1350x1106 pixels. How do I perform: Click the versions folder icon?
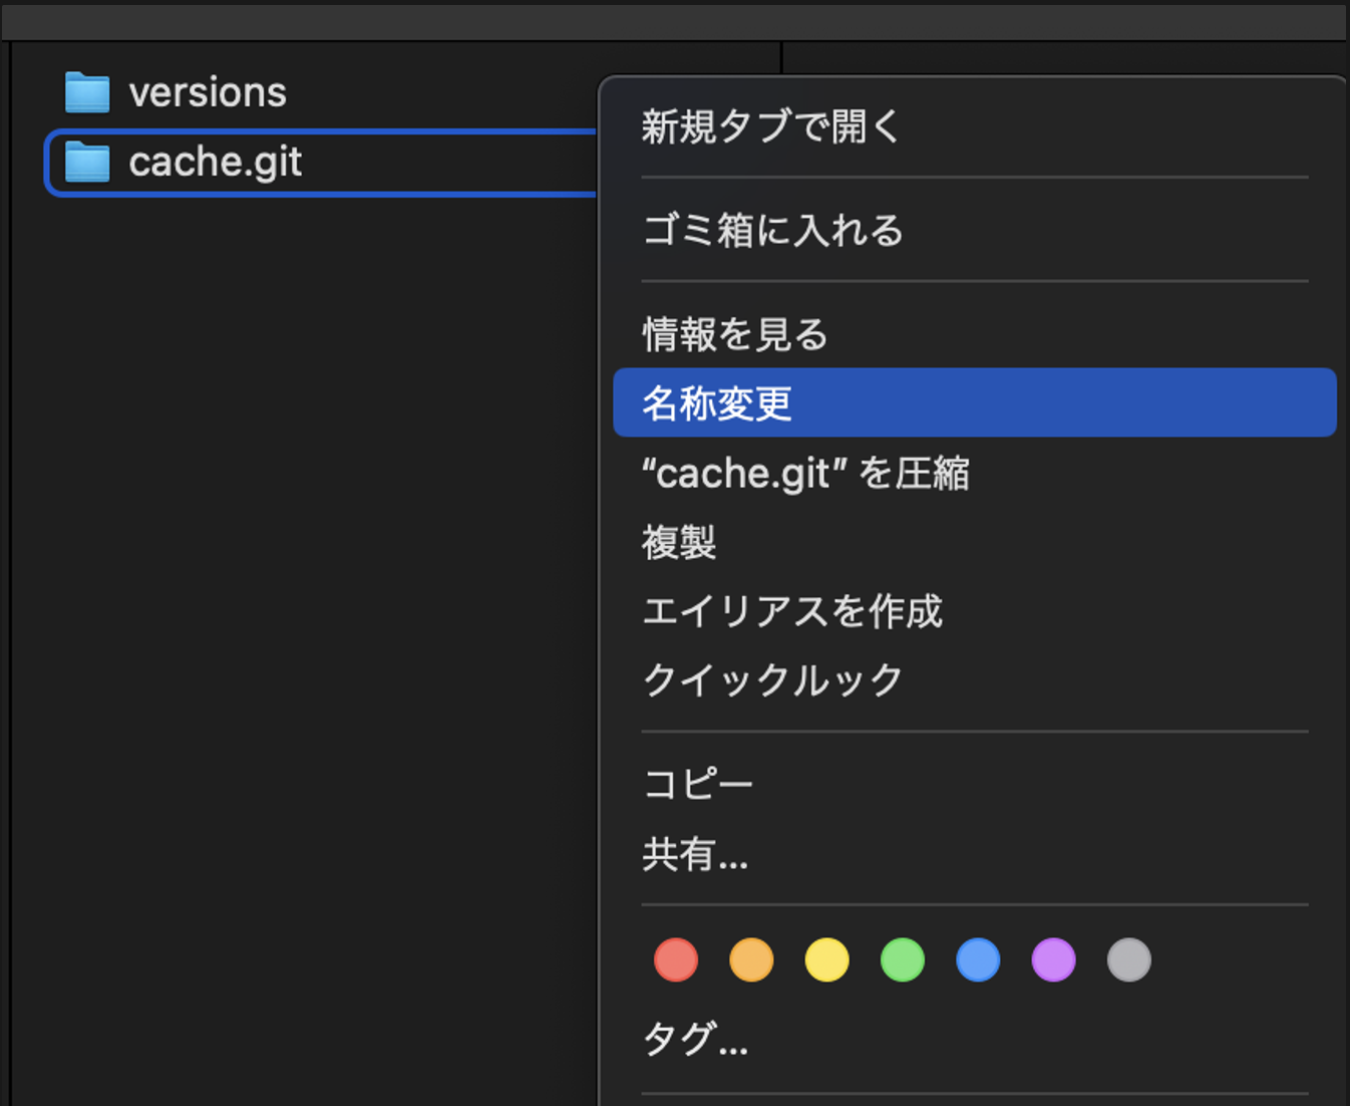(x=87, y=93)
